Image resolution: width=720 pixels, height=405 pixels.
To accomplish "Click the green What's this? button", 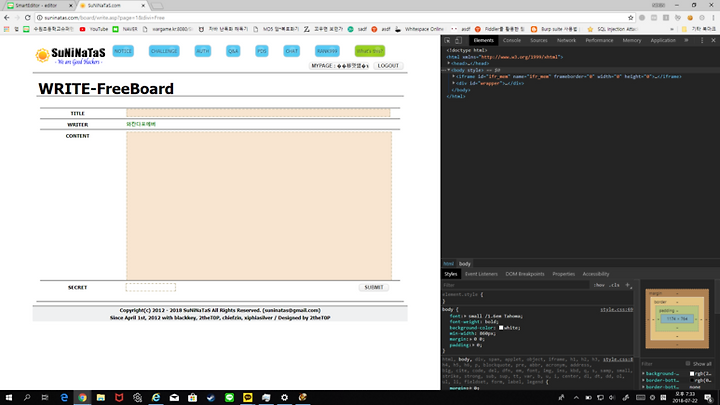I will click(370, 51).
